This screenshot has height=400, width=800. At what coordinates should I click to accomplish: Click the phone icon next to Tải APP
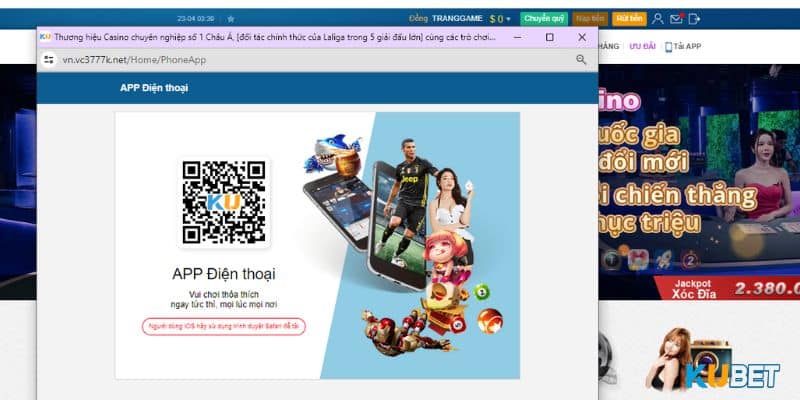coord(668,46)
